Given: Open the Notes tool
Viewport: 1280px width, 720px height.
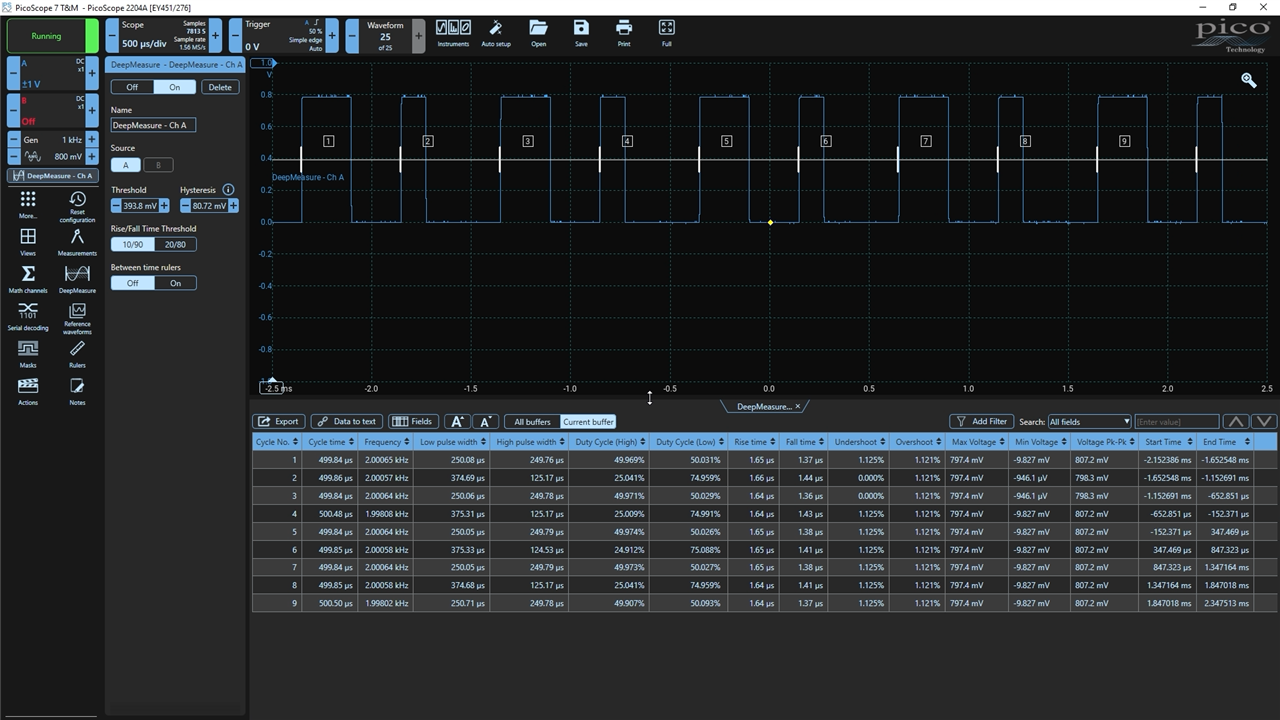Looking at the screenshot, I should pyautogui.click(x=77, y=391).
